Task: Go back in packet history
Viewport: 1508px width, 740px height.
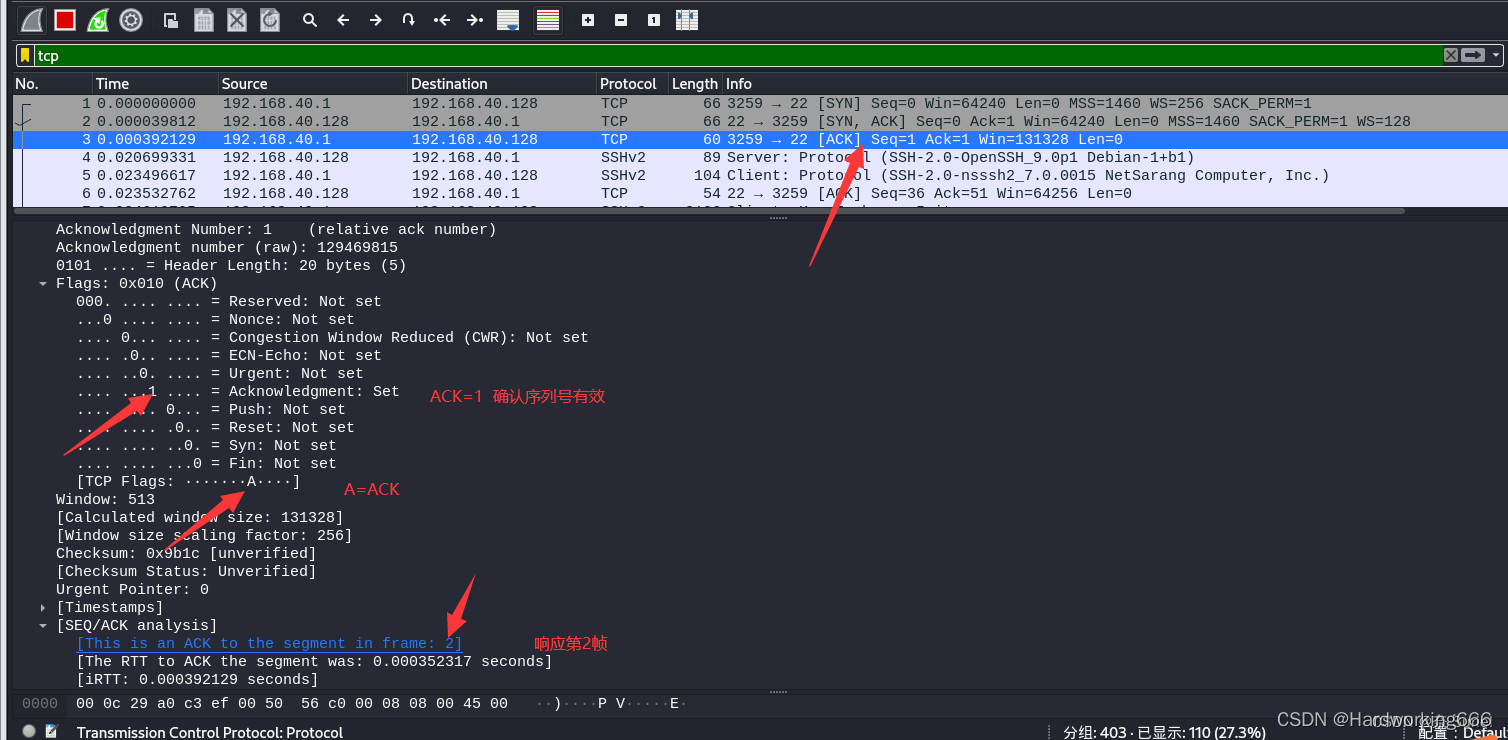Action: (x=343, y=20)
